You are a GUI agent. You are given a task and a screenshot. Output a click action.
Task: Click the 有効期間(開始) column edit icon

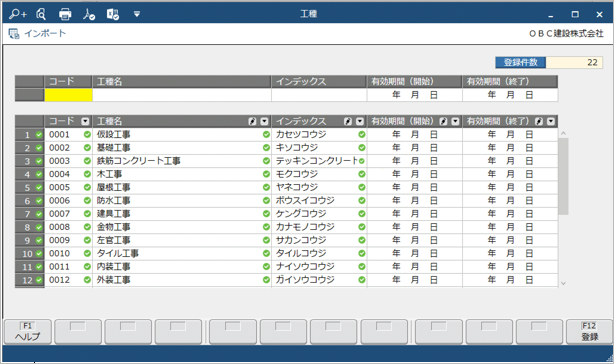[x=443, y=121]
